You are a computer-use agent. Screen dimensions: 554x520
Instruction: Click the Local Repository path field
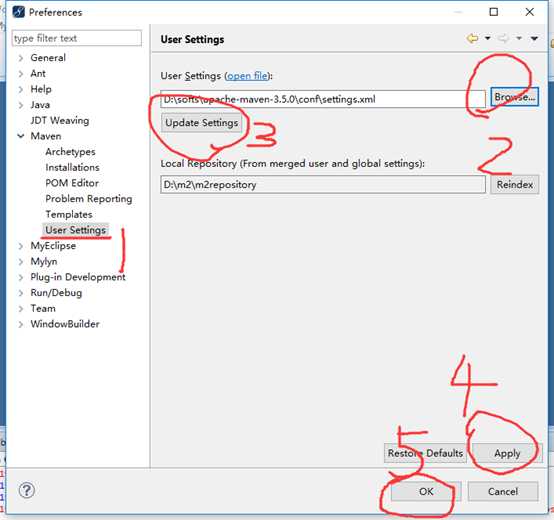point(323,184)
